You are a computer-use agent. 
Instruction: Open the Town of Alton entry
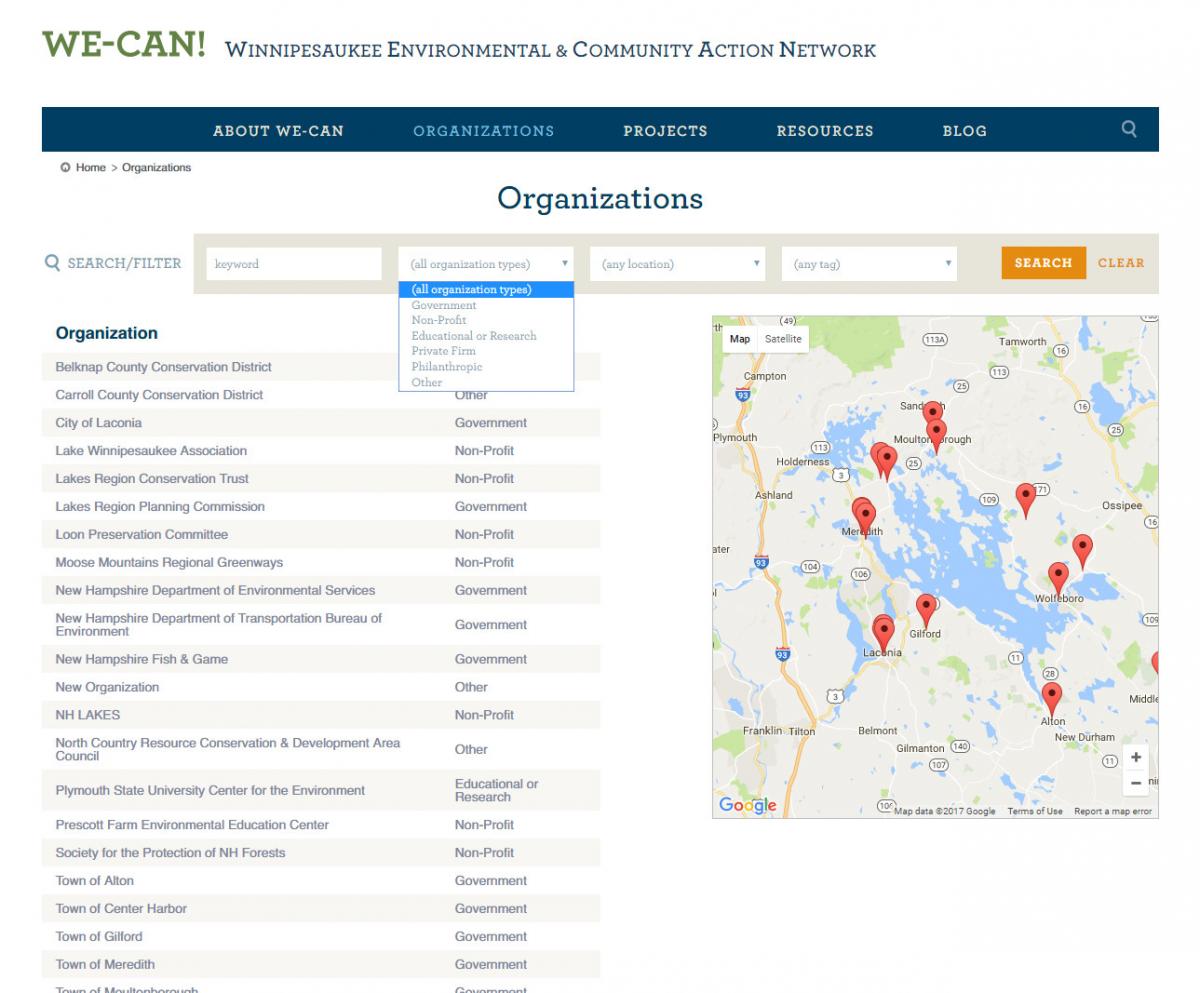[95, 881]
